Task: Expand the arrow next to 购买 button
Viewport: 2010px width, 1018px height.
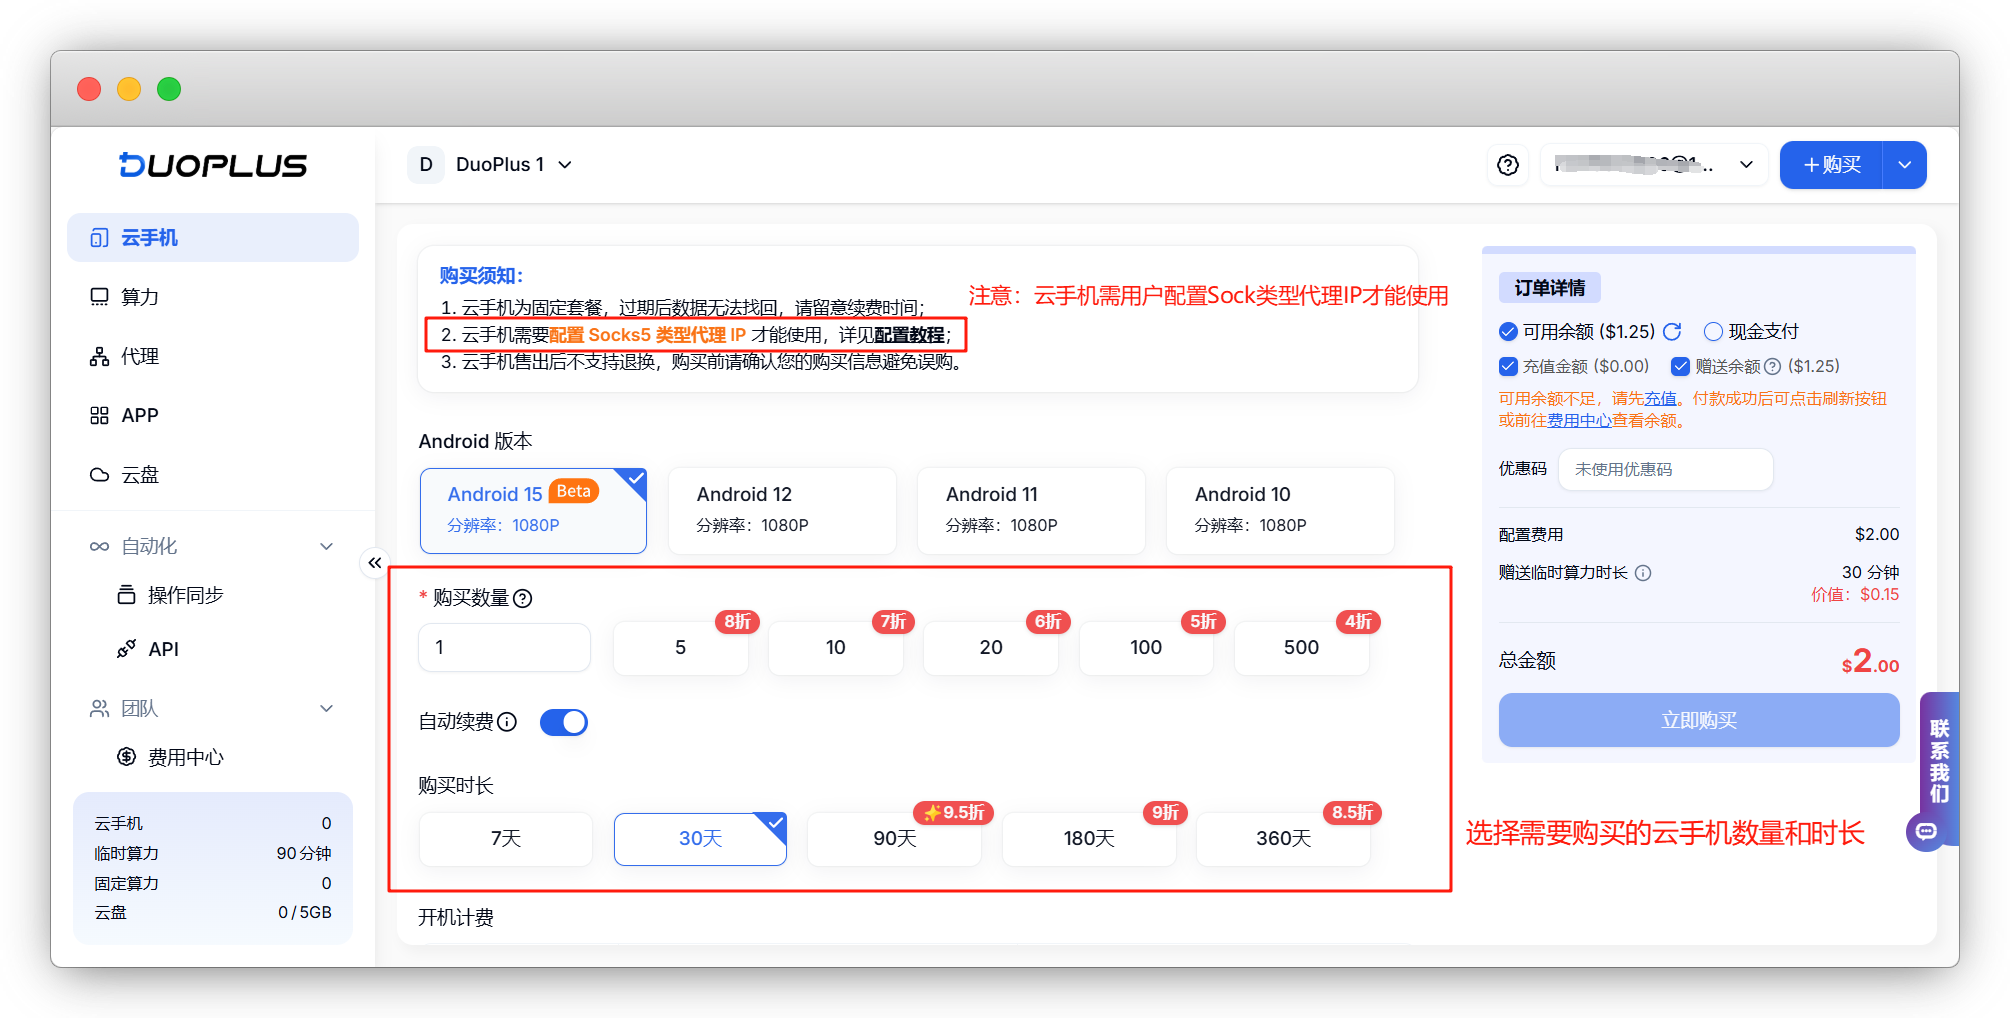Action: [1904, 165]
